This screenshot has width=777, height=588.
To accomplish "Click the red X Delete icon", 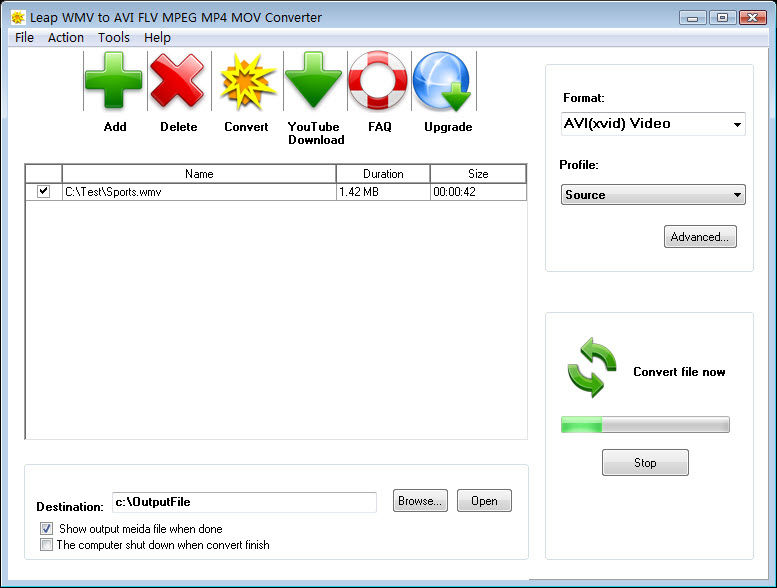I will 177,81.
